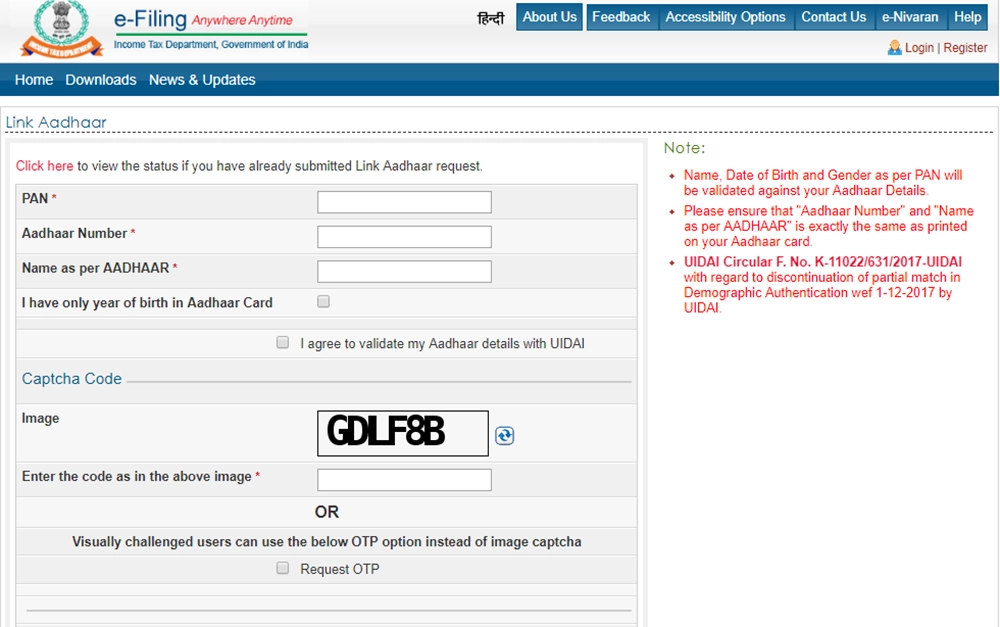
Task: Click the Register link
Action: coord(965,48)
